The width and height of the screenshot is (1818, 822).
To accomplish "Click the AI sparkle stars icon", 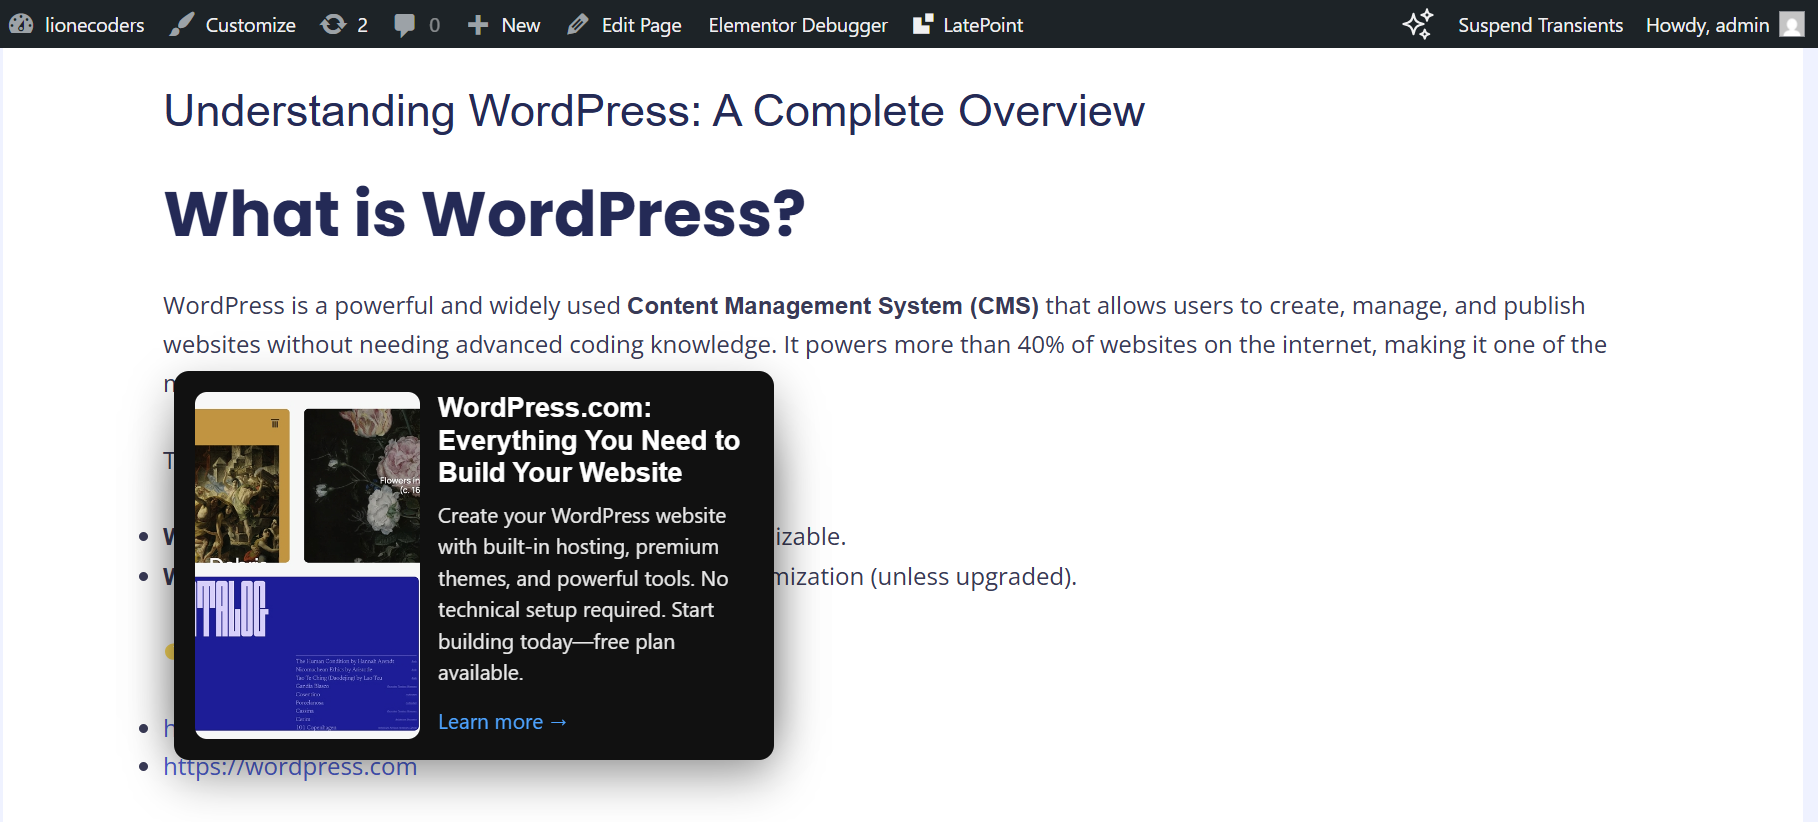I will [1418, 24].
